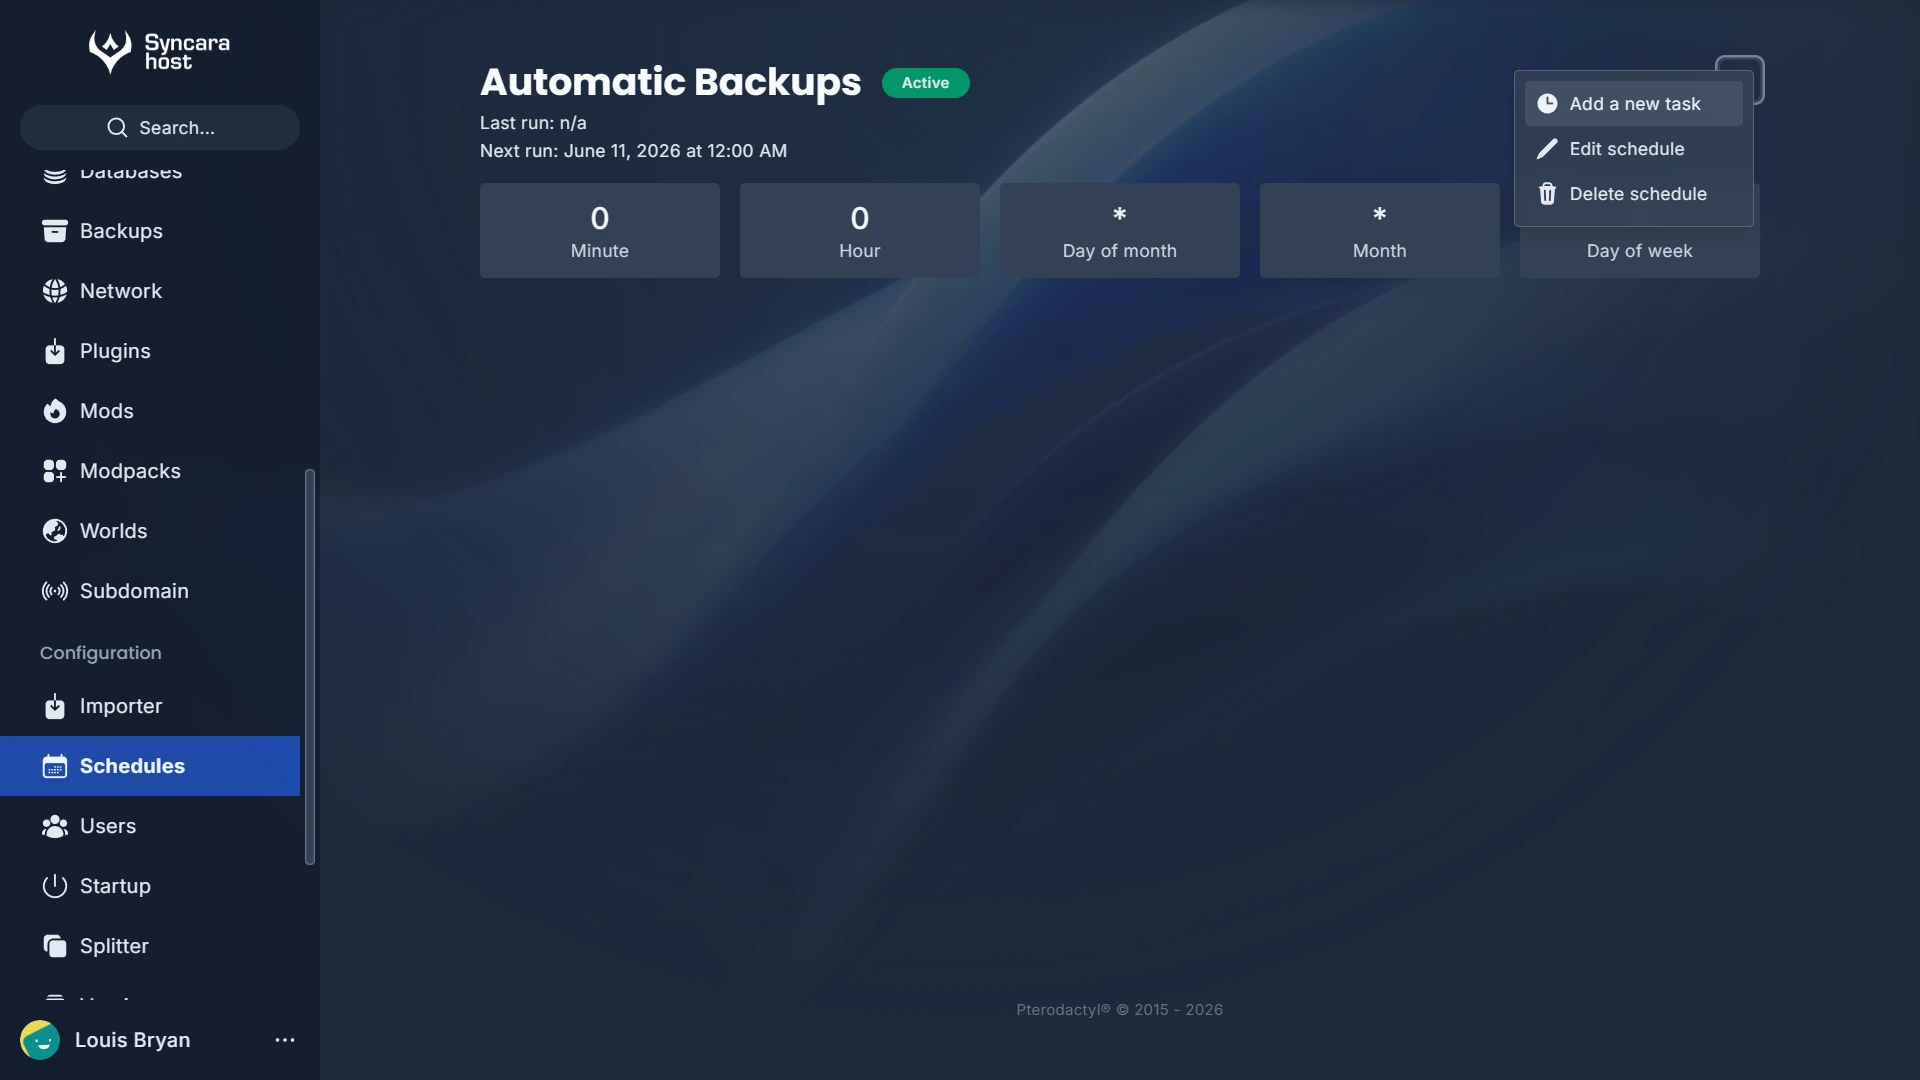This screenshot has height=1080, width=1920.
Task: Click the search magnifier icon
Action: coord(117,128)
